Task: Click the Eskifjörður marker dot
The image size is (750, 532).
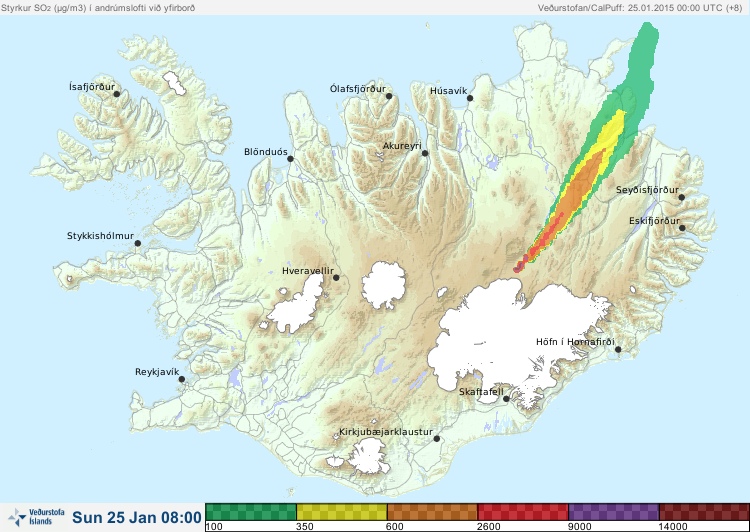Action: pyautogui.click(x=682, y=228)
